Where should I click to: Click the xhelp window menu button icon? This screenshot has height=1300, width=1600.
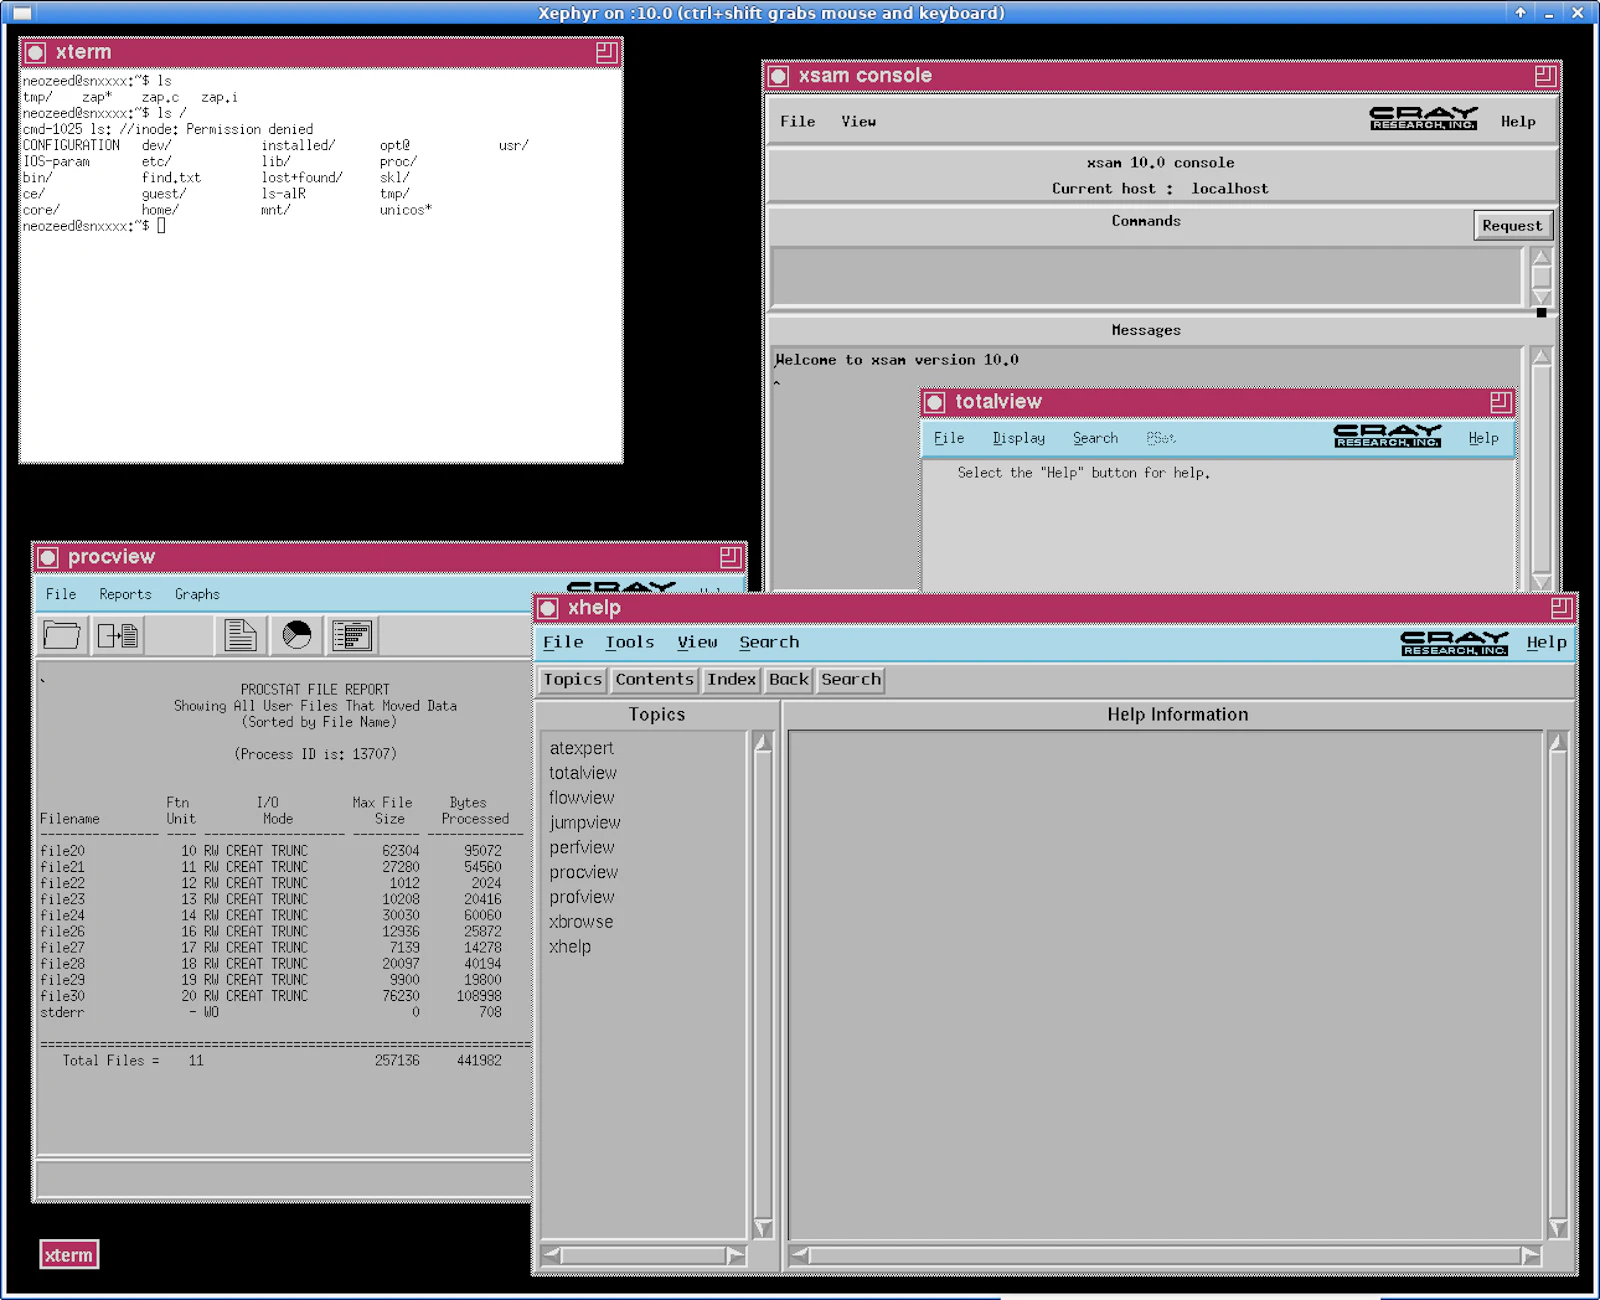(x=548, y=608)
